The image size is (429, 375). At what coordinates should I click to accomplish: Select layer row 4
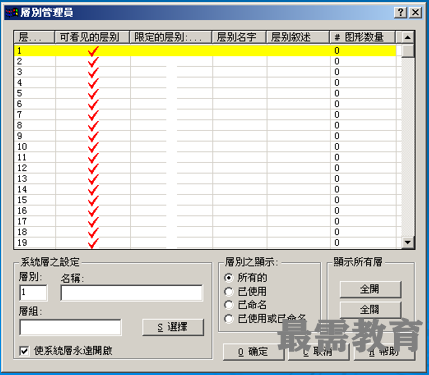205,83
